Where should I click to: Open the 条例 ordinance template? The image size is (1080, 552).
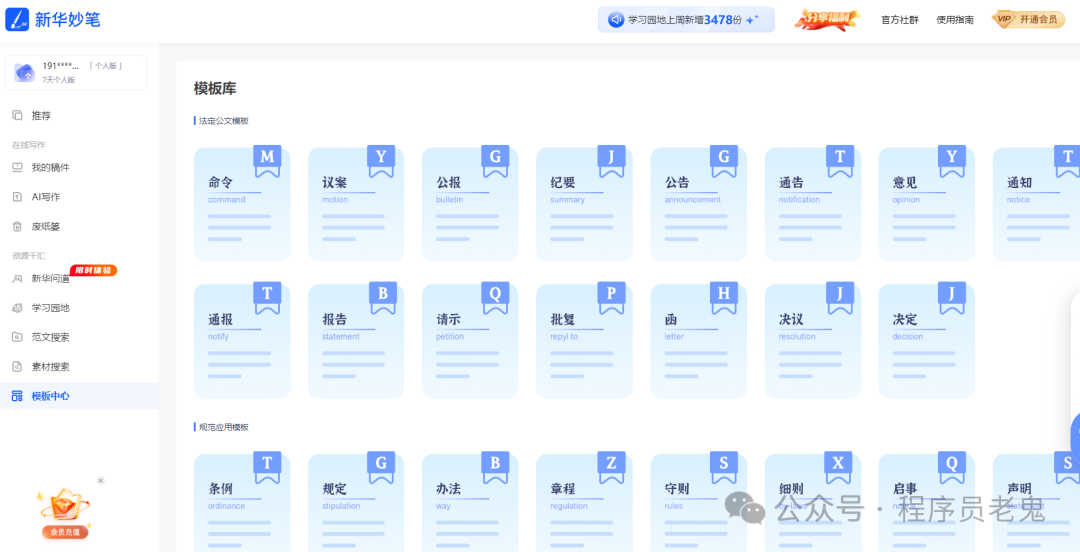point(242,503)
